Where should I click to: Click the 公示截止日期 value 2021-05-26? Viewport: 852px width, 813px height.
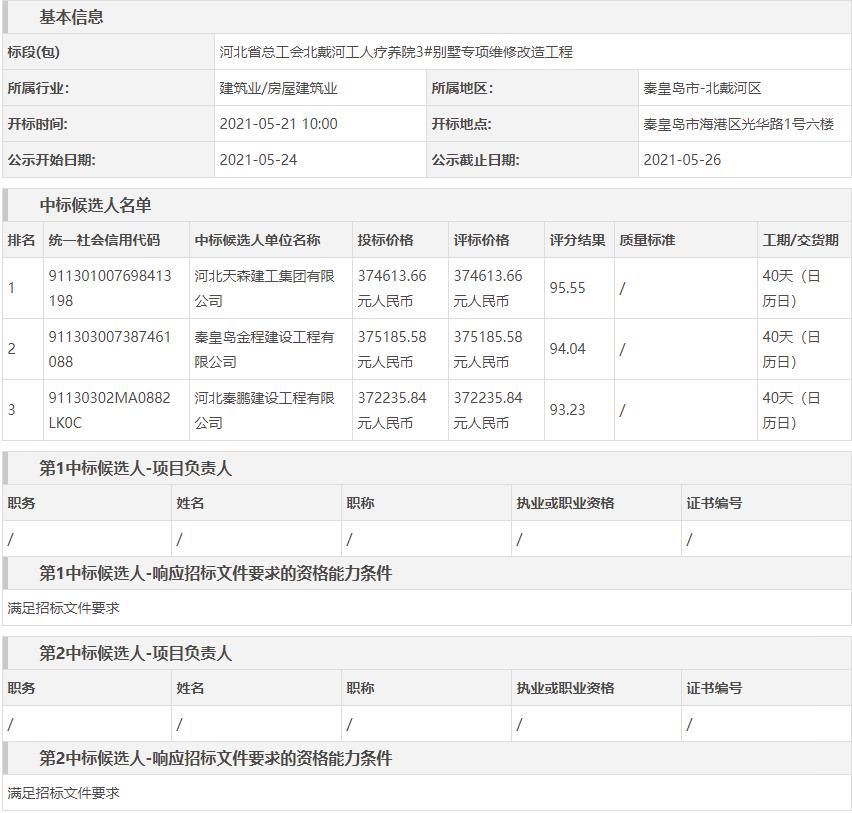coord(681,160)
